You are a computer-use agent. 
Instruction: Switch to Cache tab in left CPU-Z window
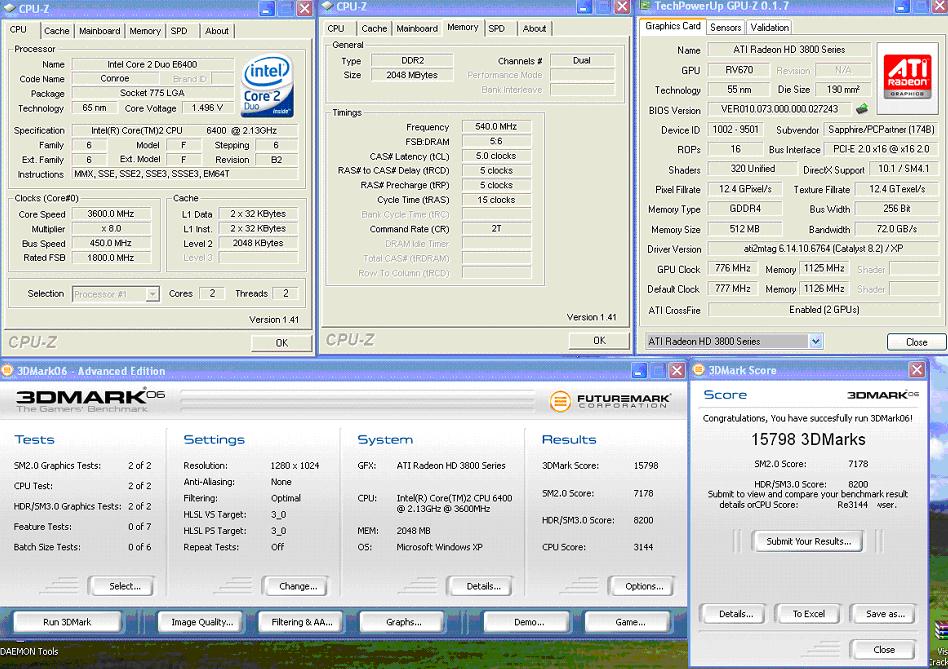click(57, 31)
